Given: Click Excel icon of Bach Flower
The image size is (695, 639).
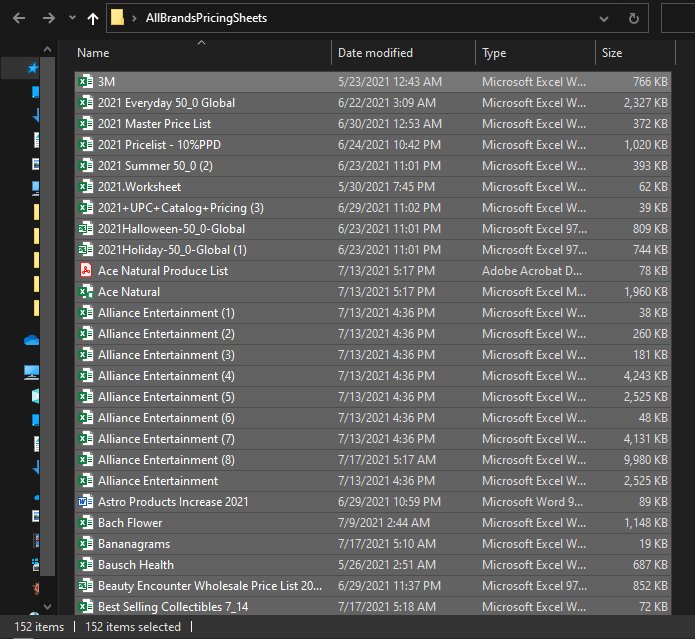Looking at the screenshot, I should (x=86, y=522).
